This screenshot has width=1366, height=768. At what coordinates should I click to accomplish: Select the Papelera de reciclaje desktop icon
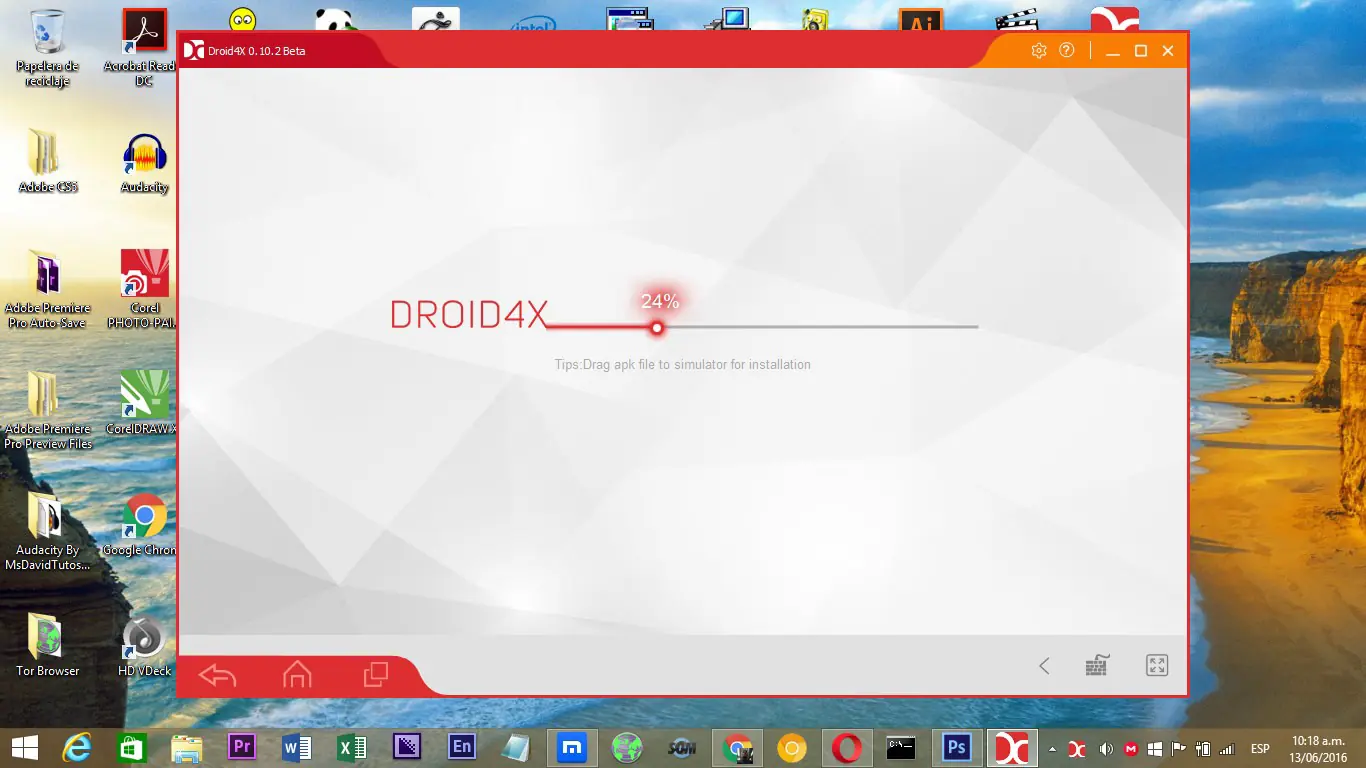click(48, 48)
